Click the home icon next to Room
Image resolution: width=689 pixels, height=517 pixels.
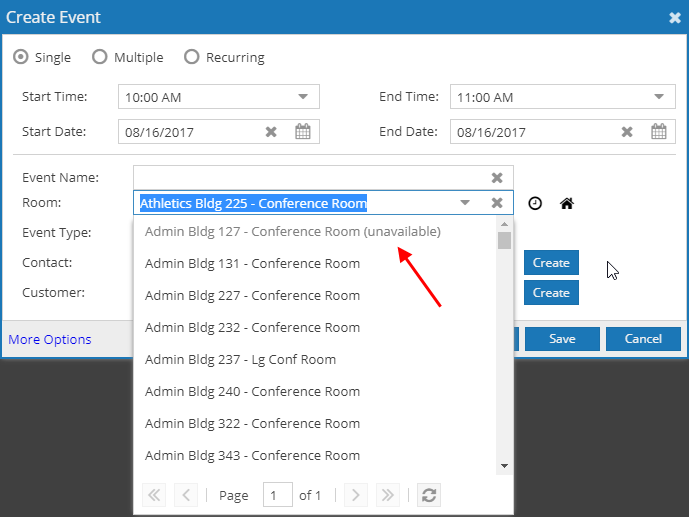[567, 203]
